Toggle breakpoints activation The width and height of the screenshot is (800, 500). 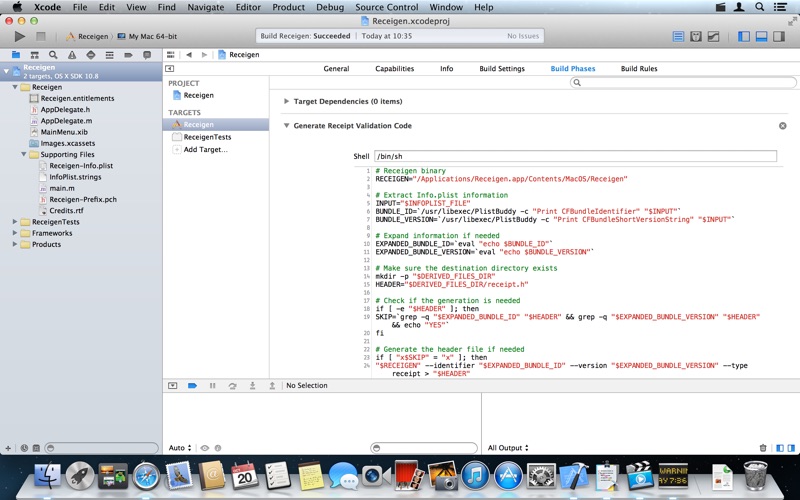192,386
